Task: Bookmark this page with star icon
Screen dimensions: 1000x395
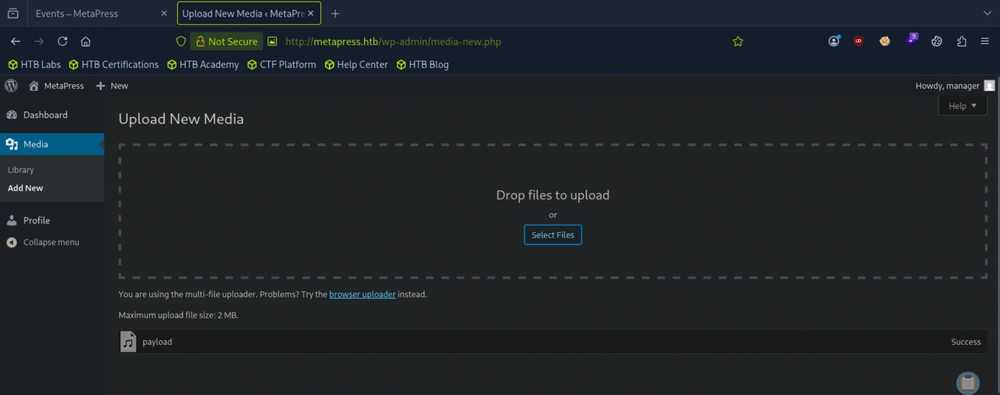Action: coord(738,41)
